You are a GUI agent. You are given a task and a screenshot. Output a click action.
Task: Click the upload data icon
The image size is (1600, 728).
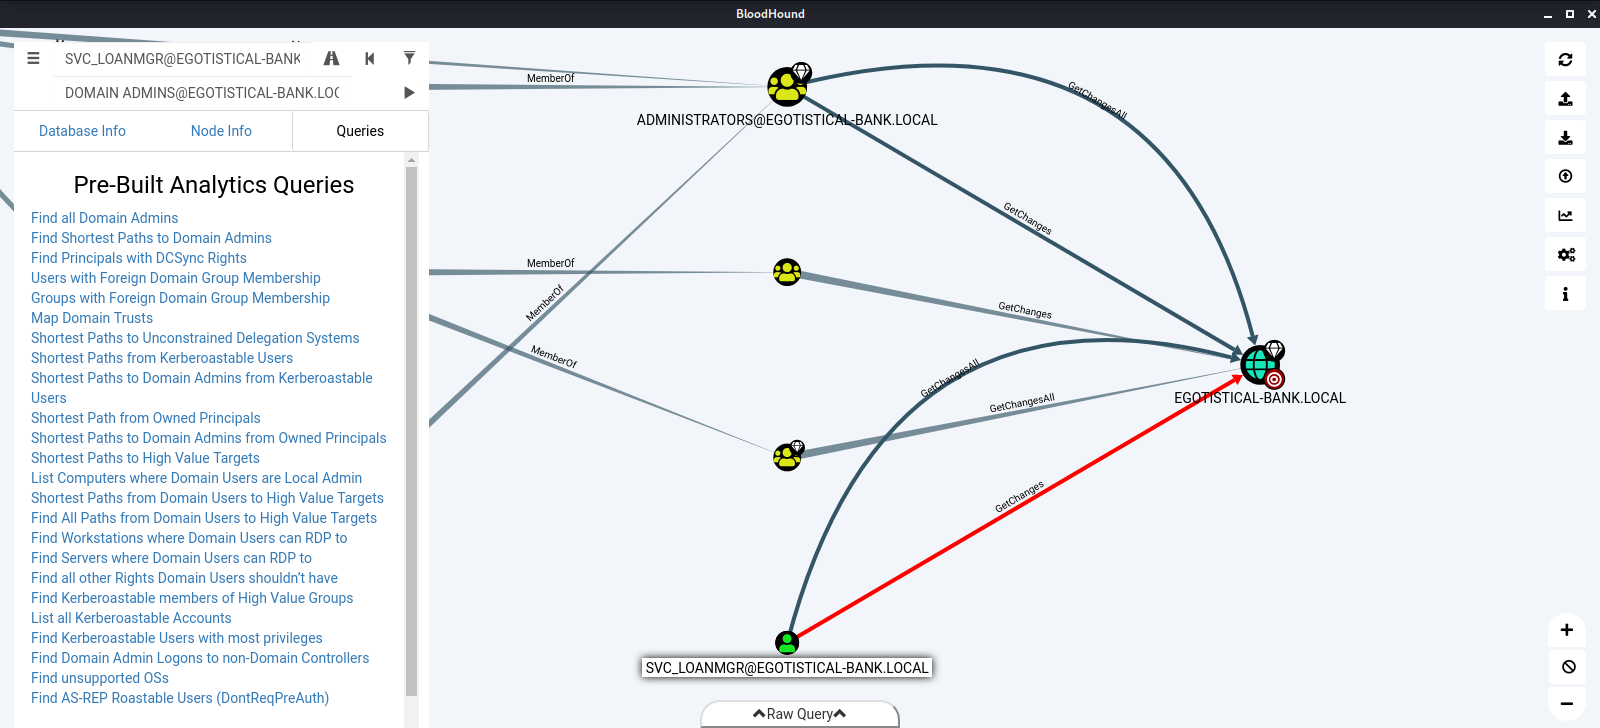(x=1565, y=176)
